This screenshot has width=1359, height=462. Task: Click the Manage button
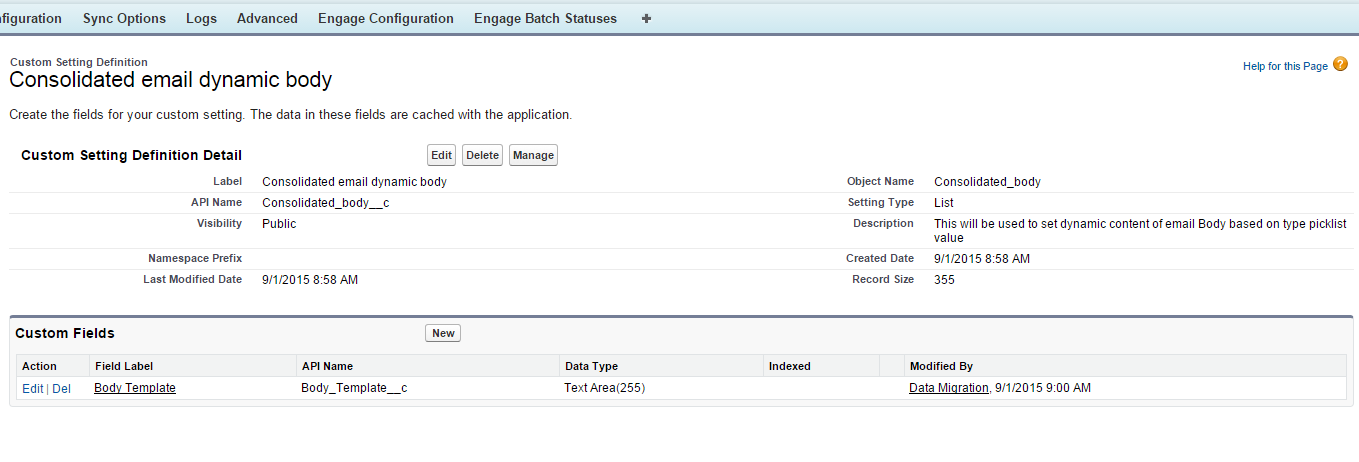pos(533,156)
